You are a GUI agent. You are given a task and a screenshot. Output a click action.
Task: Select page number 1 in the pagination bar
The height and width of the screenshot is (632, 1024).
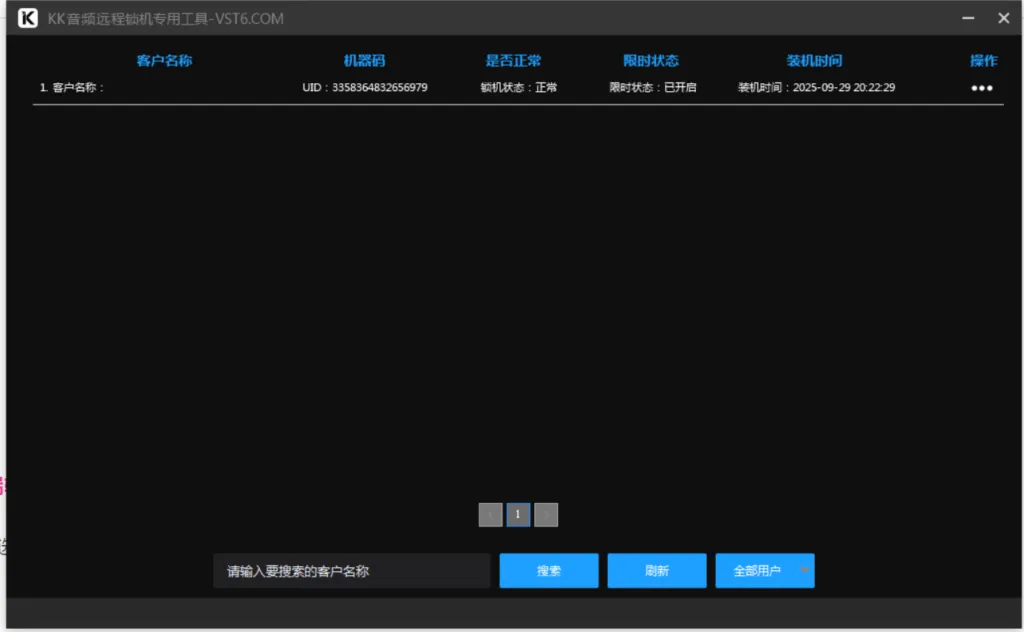[x=518, y=514]
